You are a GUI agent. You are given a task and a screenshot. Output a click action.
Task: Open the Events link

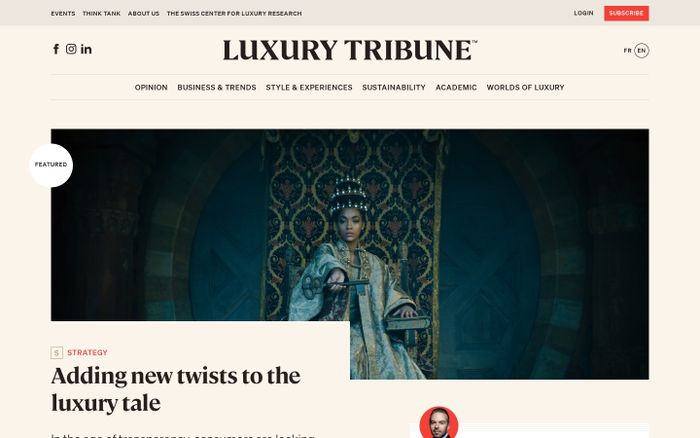pos(63,14)
